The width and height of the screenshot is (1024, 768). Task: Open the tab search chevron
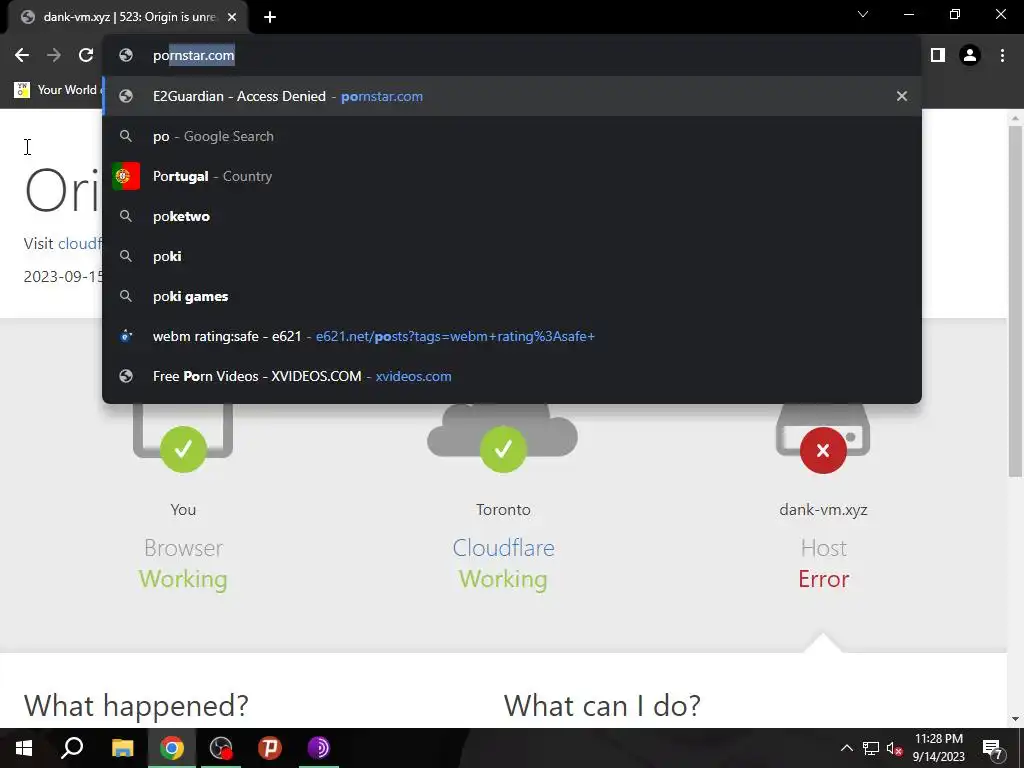863,14
